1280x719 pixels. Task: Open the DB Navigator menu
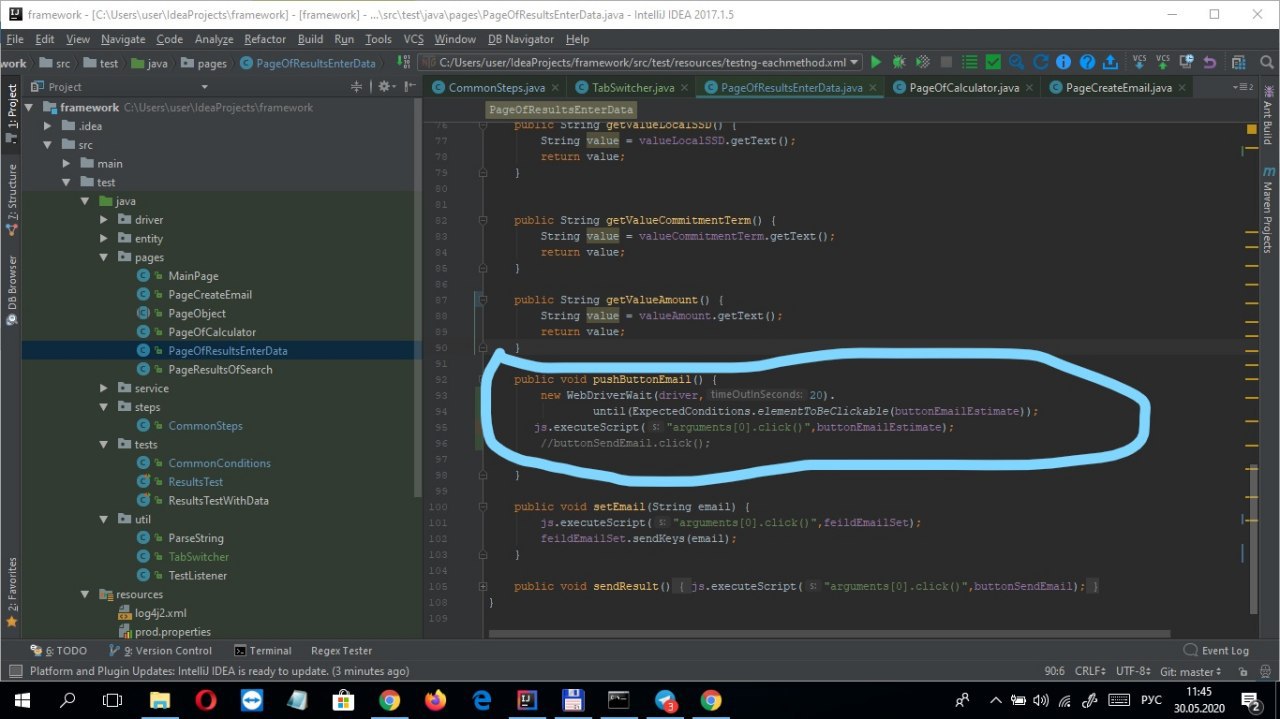(x=521, y=39)
